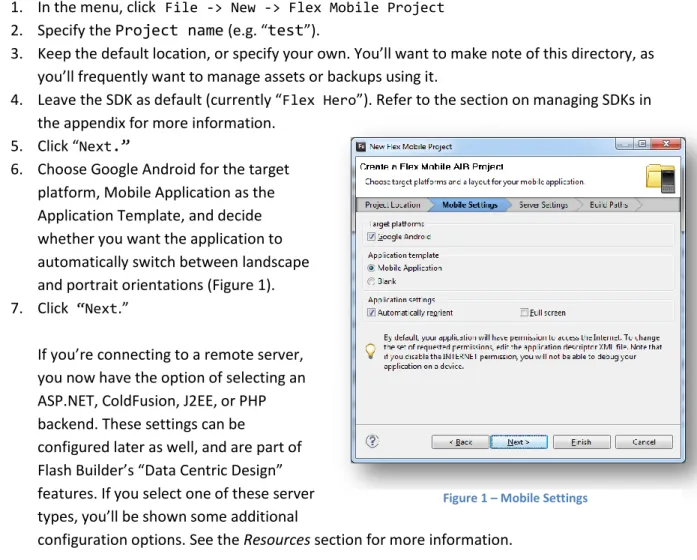Select the Blank template radio button
This screenshot has width=697, height=560.
coord(371,281)
